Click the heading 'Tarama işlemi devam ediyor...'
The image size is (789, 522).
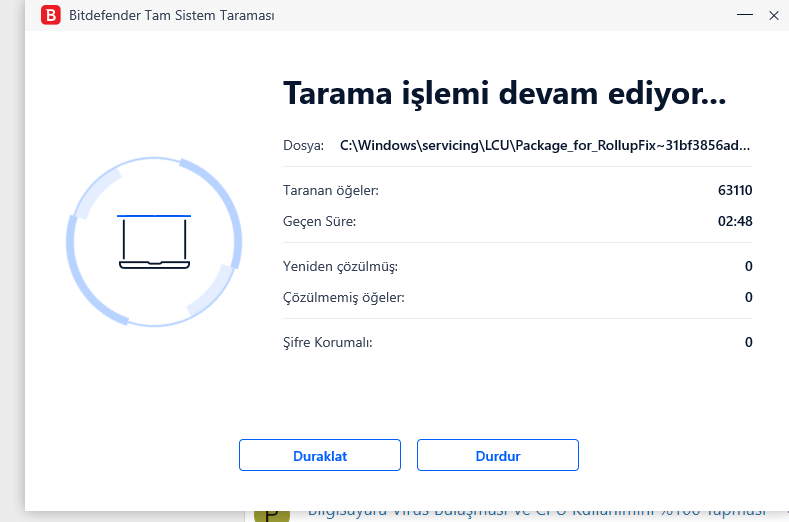[x=505, y=94]
